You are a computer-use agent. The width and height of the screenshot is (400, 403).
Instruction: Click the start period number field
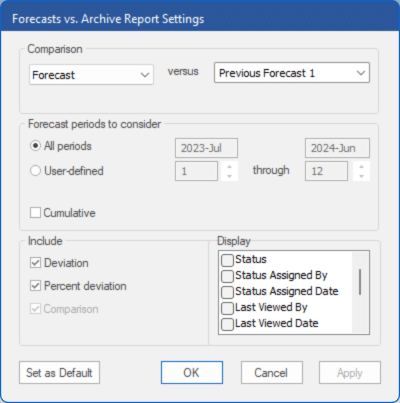196,171
